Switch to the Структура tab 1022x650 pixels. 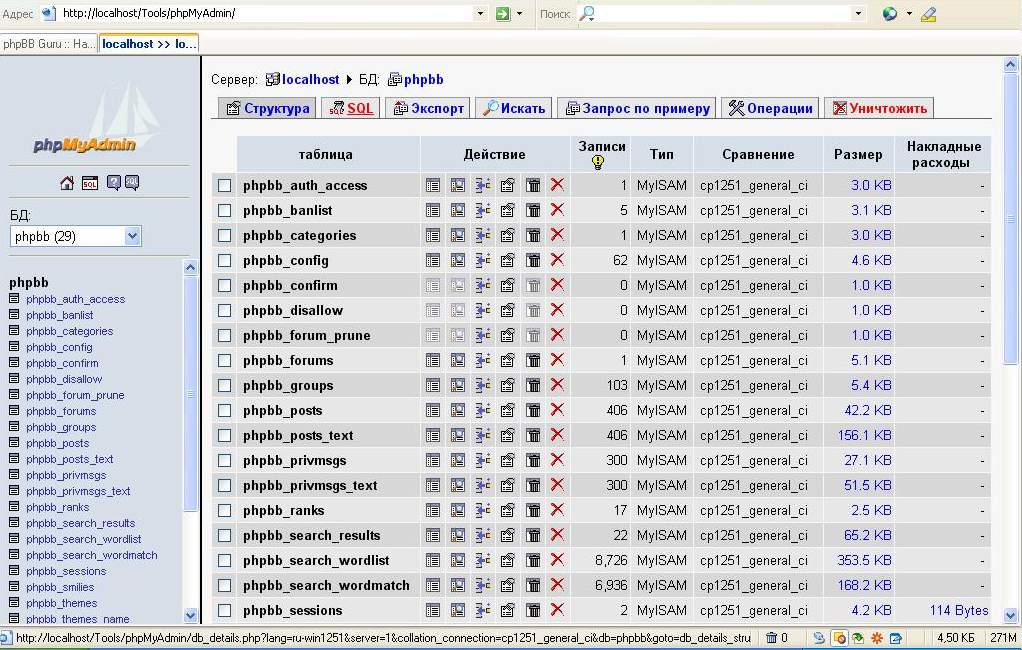click(x=267, y=108)
